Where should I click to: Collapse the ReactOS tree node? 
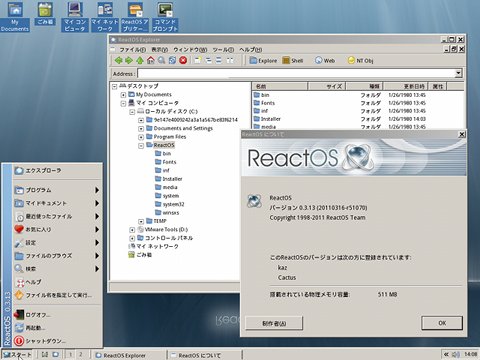[141, 146]
